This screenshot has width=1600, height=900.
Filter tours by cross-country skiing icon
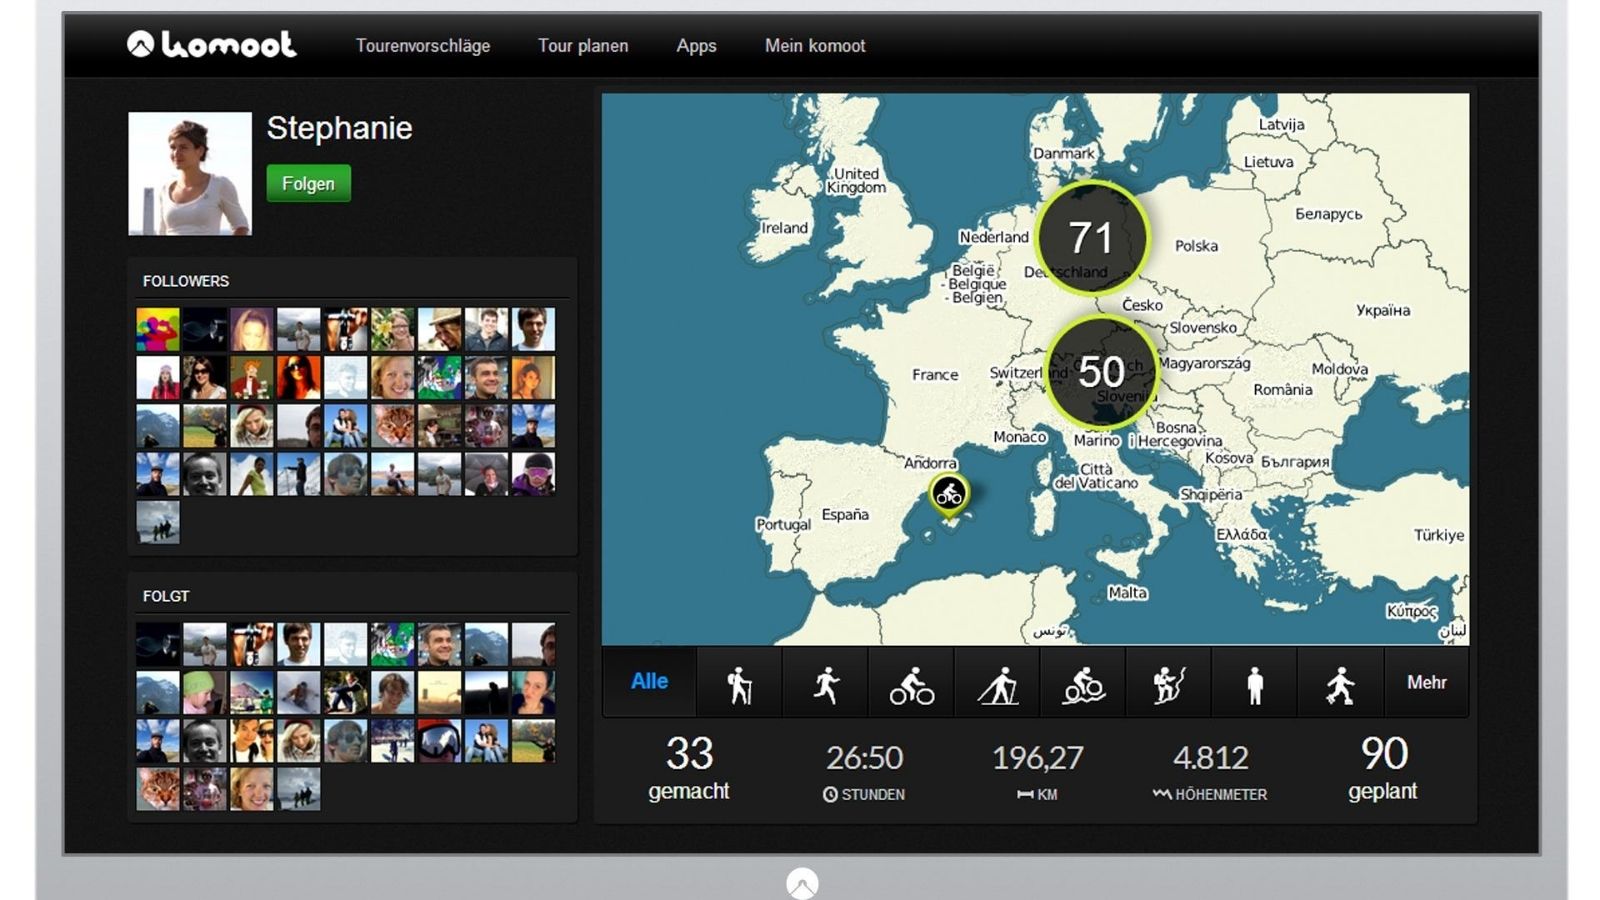click(x=998, y=685)
